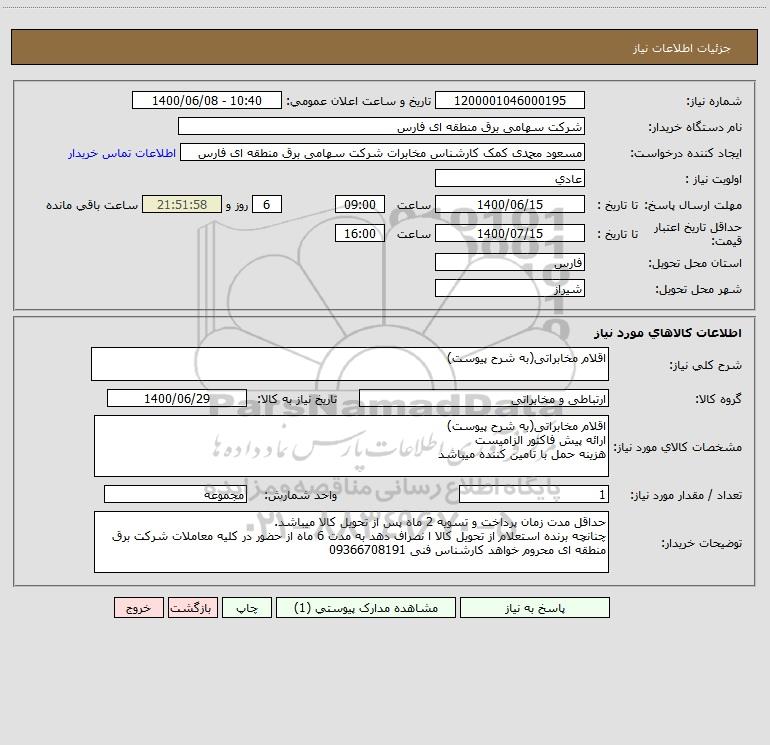The height and width of the screenshot is (745, 770).
Task: Click the price validity time 16:00
Action: point(359,233)
